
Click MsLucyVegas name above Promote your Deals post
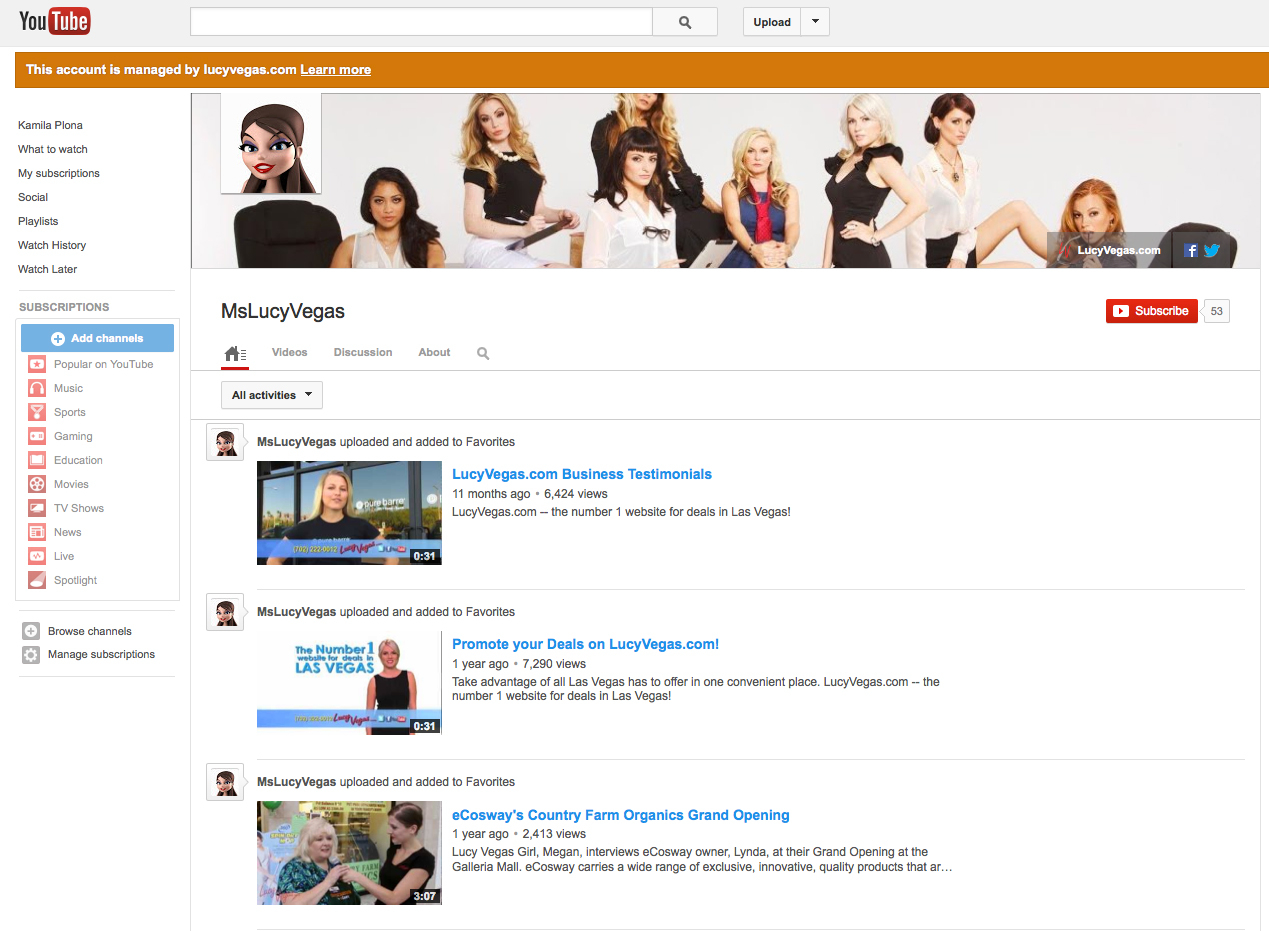tap(297, 611)
